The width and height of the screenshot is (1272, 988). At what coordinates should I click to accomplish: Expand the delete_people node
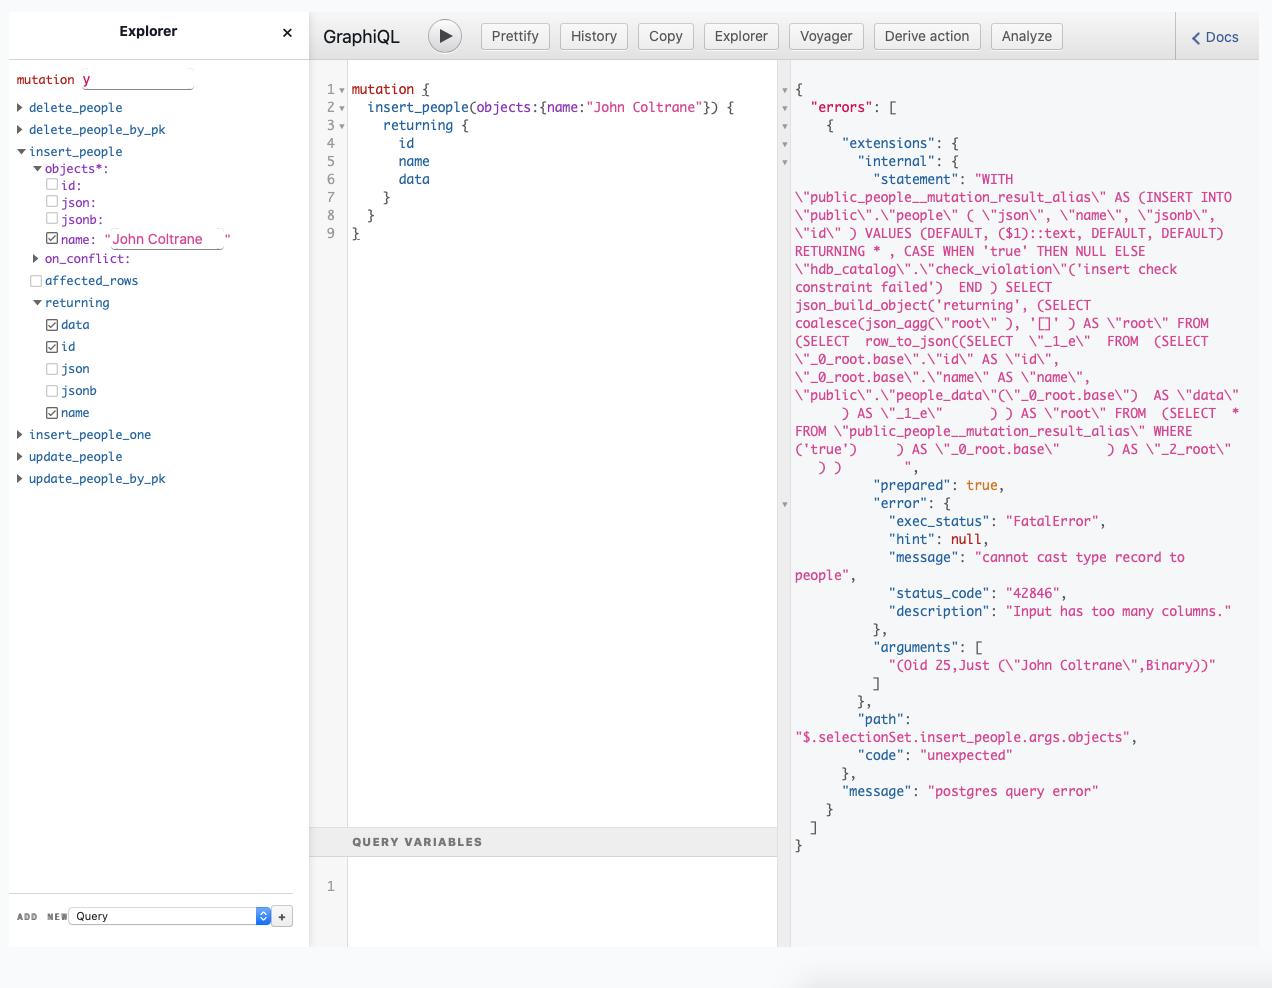(20, 107)
